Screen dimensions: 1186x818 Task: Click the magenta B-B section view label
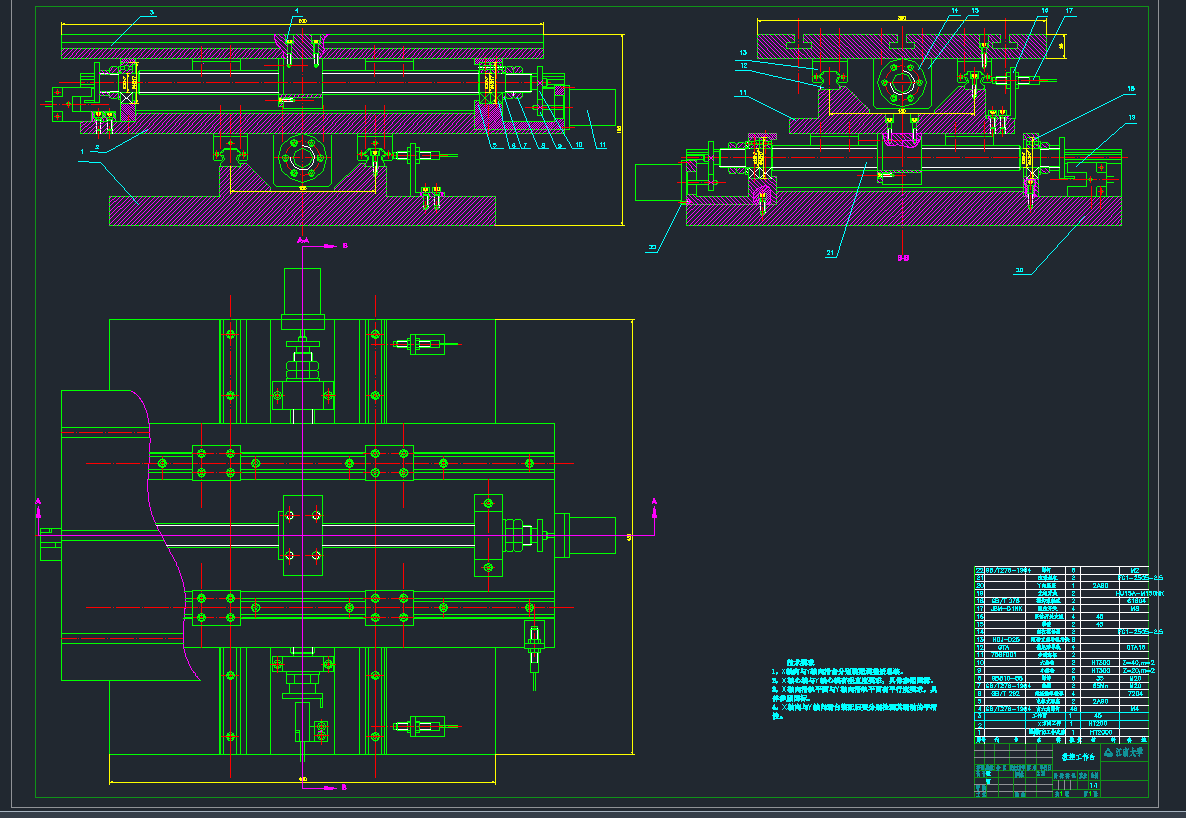[x=902, y=257]
